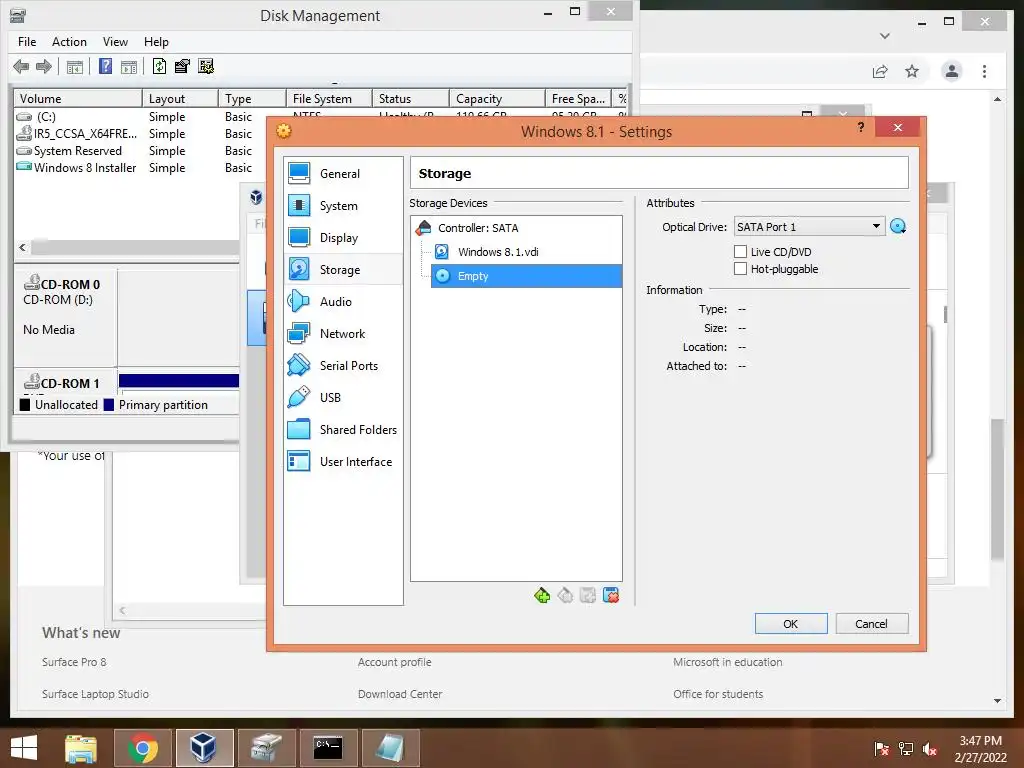Choose a disk file via optical disc icon
Screen dimensions: 1024x768
898,227
